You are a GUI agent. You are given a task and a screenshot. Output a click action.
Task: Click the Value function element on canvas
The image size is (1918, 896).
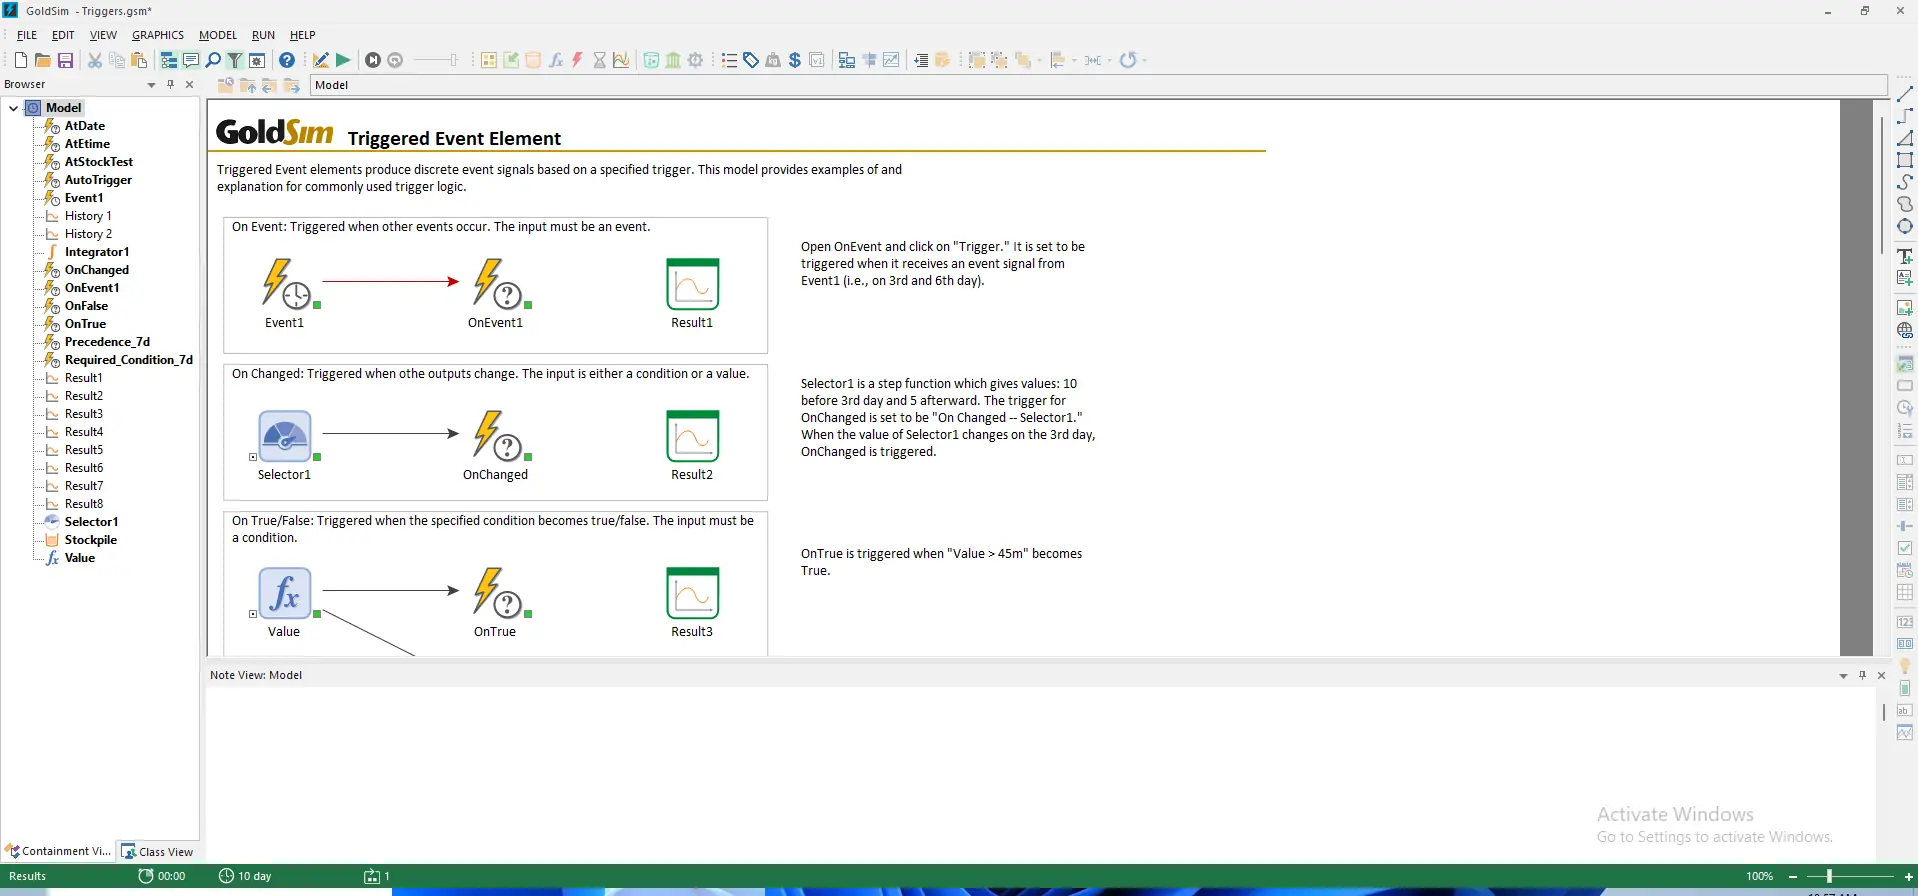tap(285, 593)
